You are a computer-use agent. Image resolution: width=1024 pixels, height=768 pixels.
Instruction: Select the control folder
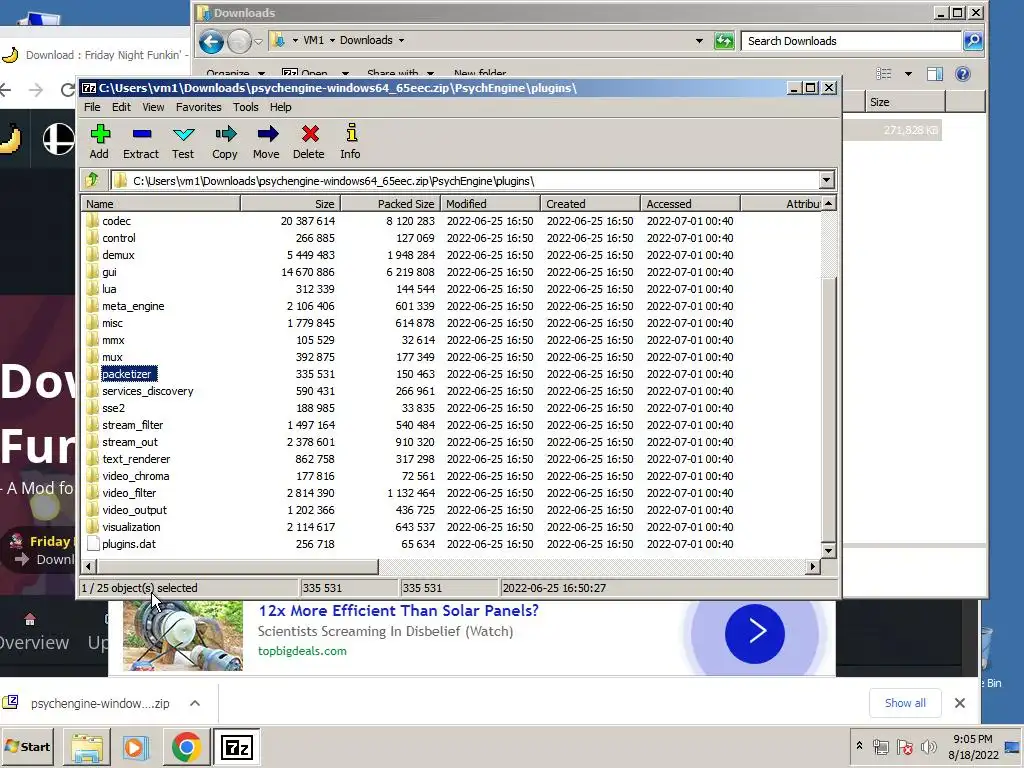click(119, 238)
